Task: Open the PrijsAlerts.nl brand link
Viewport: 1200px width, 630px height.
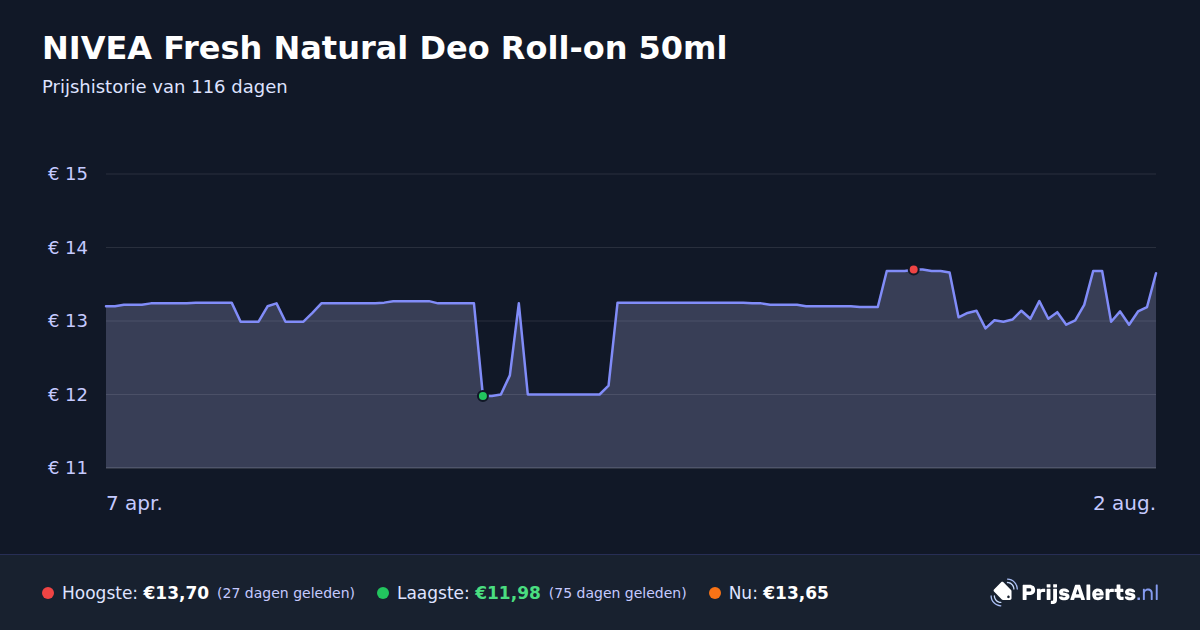Action: pos(1075,593)
